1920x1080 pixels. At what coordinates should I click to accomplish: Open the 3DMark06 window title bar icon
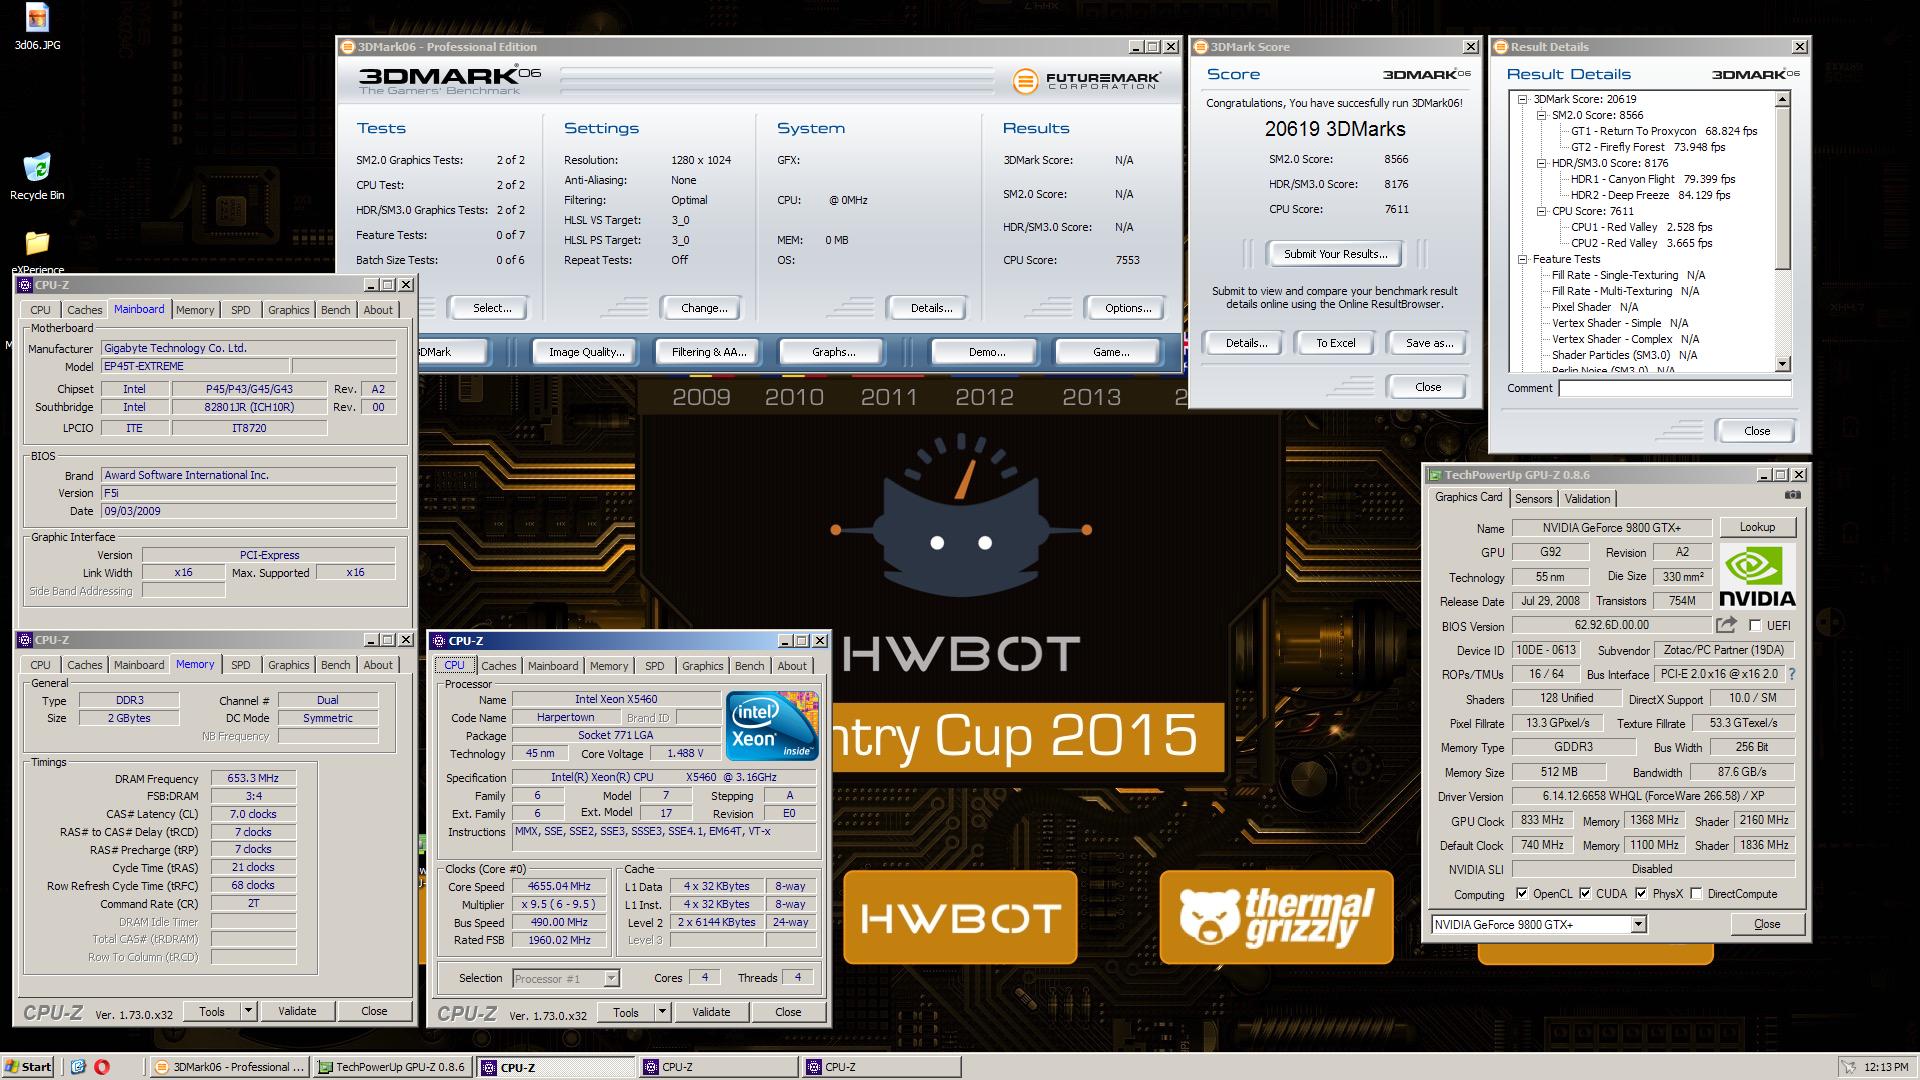coord(348,47)
